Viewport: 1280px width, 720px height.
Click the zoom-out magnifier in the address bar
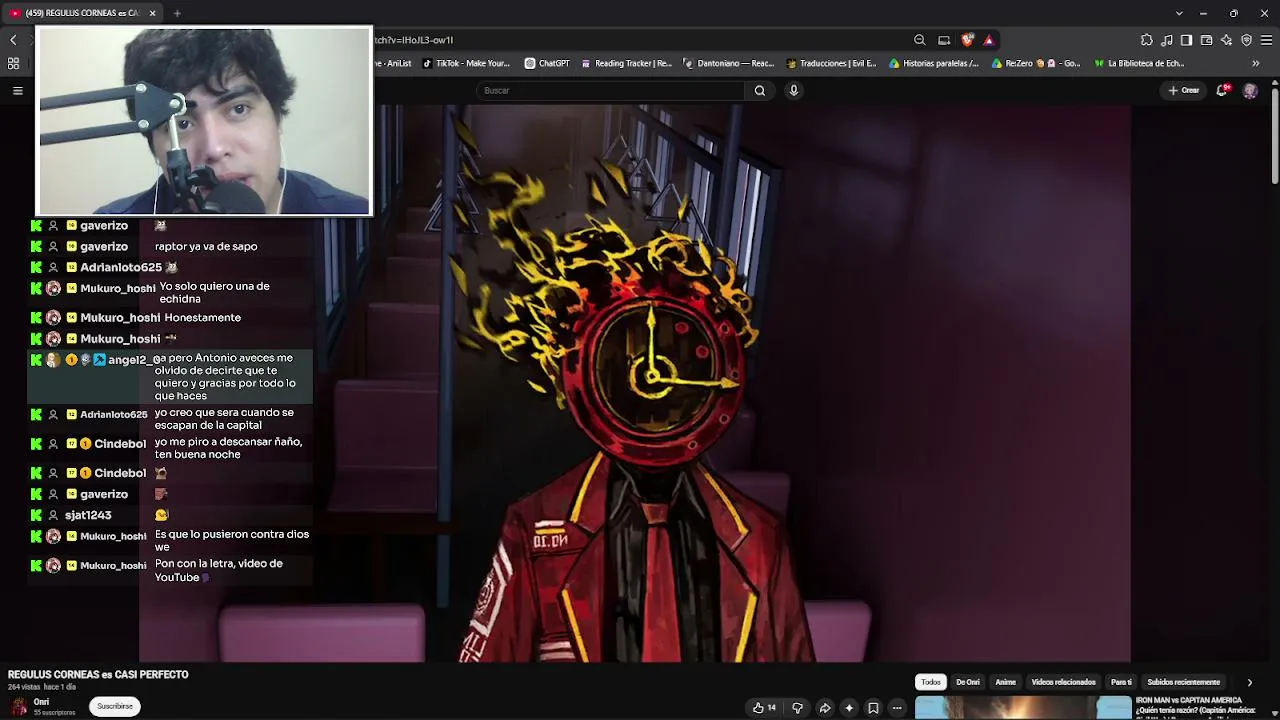(x=919, y=40)
